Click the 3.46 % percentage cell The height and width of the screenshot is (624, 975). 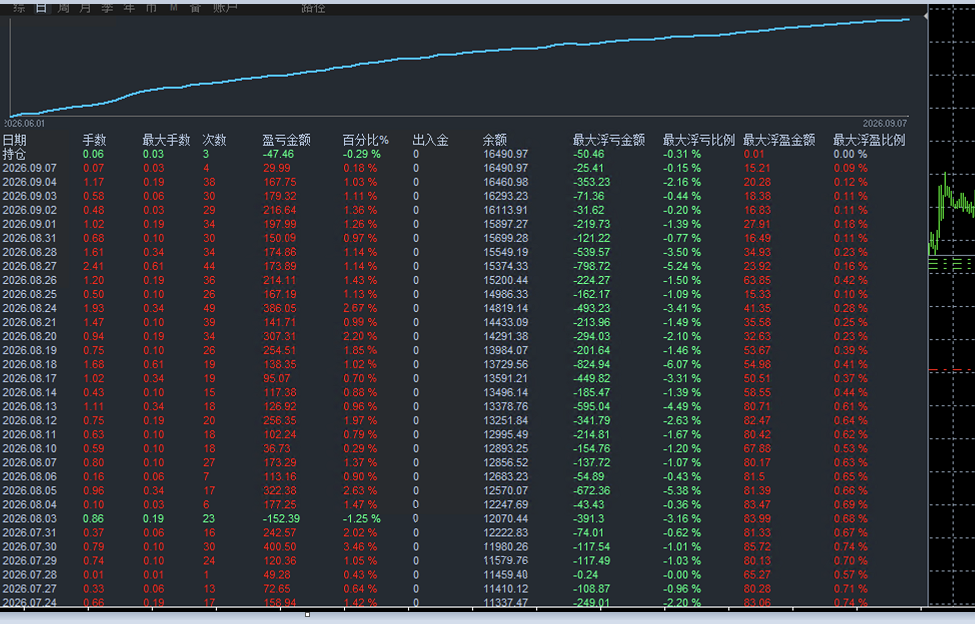(360, 546)
